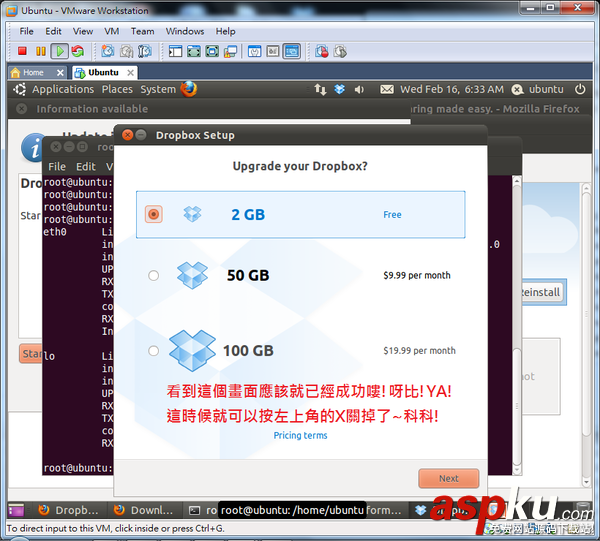Viewport: 600px width, 541px height.
Task: Close the Dropbox Setup dialog
Action: pos(127,135)
